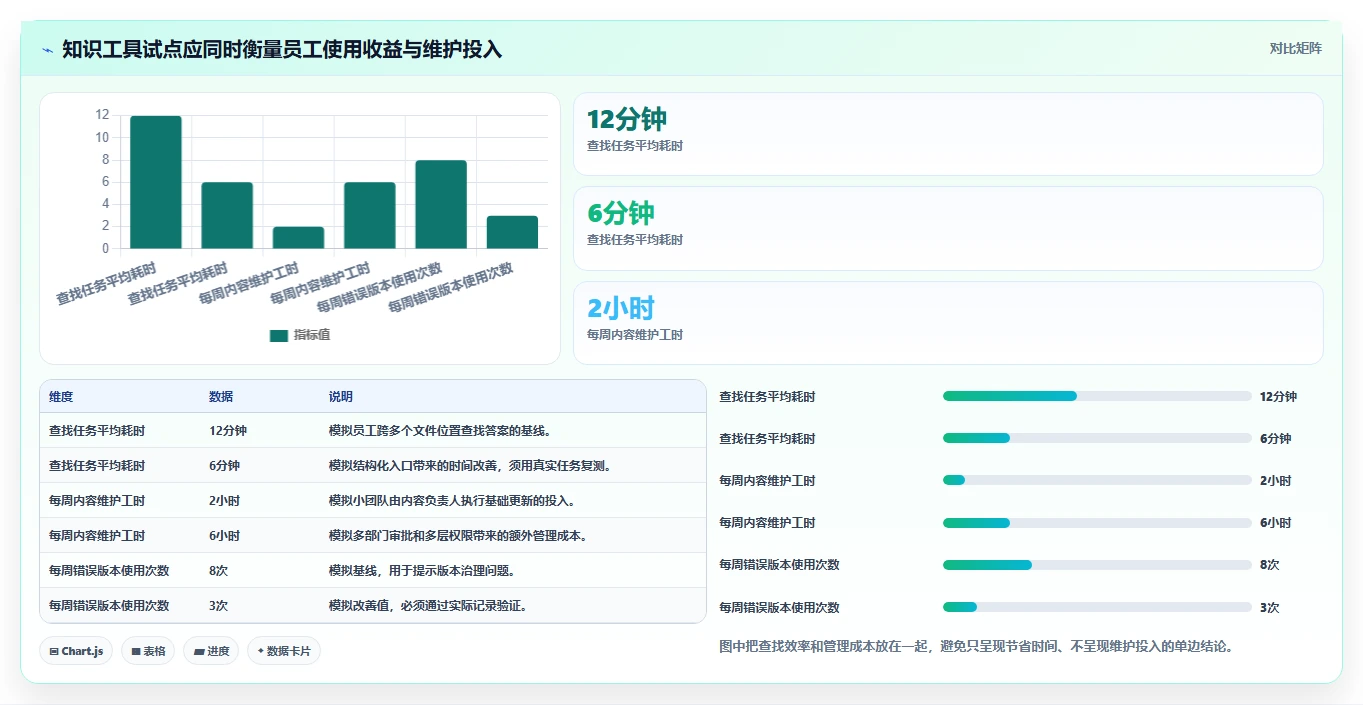
Task: Click the tallest chart bar valued 12
Action: tap(156, 182)
